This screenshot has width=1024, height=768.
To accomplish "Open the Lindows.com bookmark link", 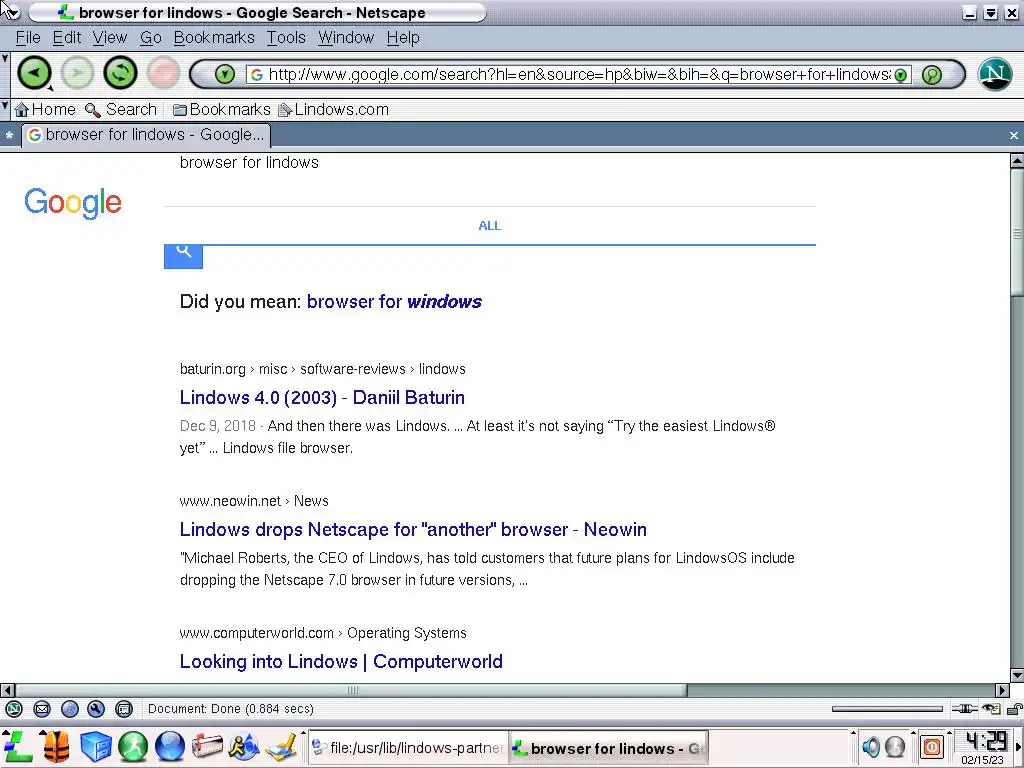I will 334,109.
